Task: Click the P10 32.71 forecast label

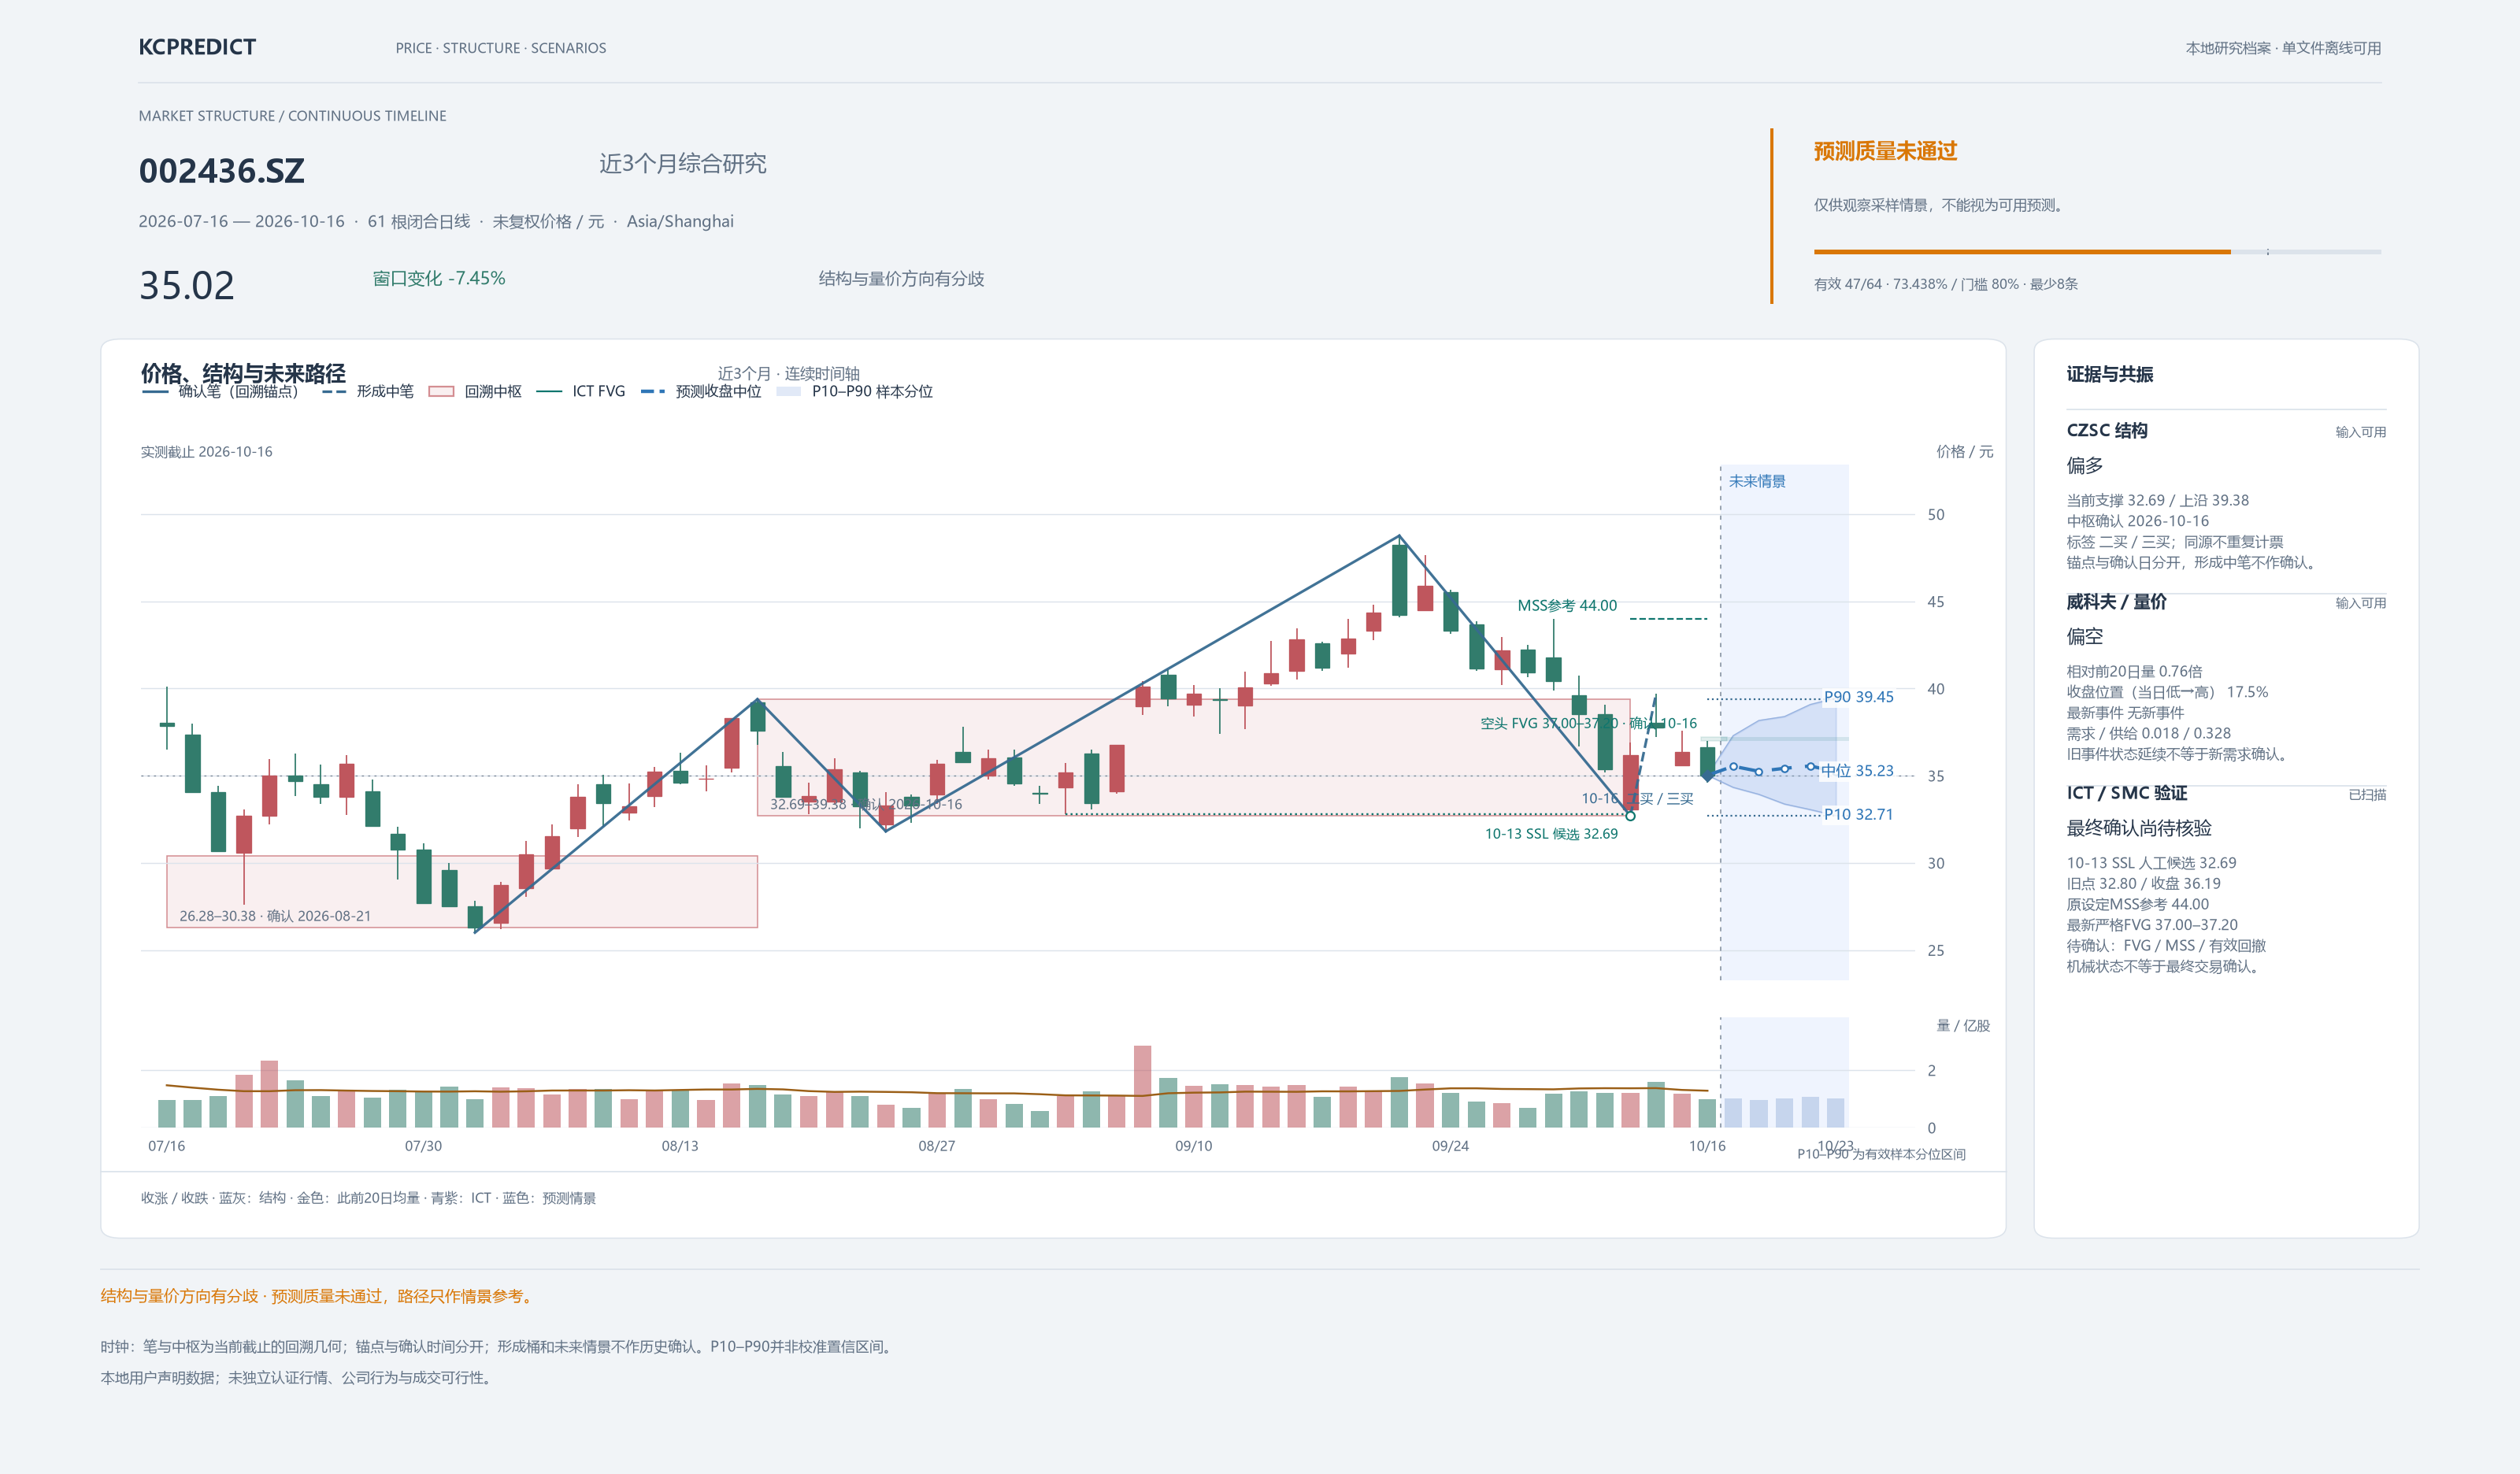Action: coord(1858,814)
